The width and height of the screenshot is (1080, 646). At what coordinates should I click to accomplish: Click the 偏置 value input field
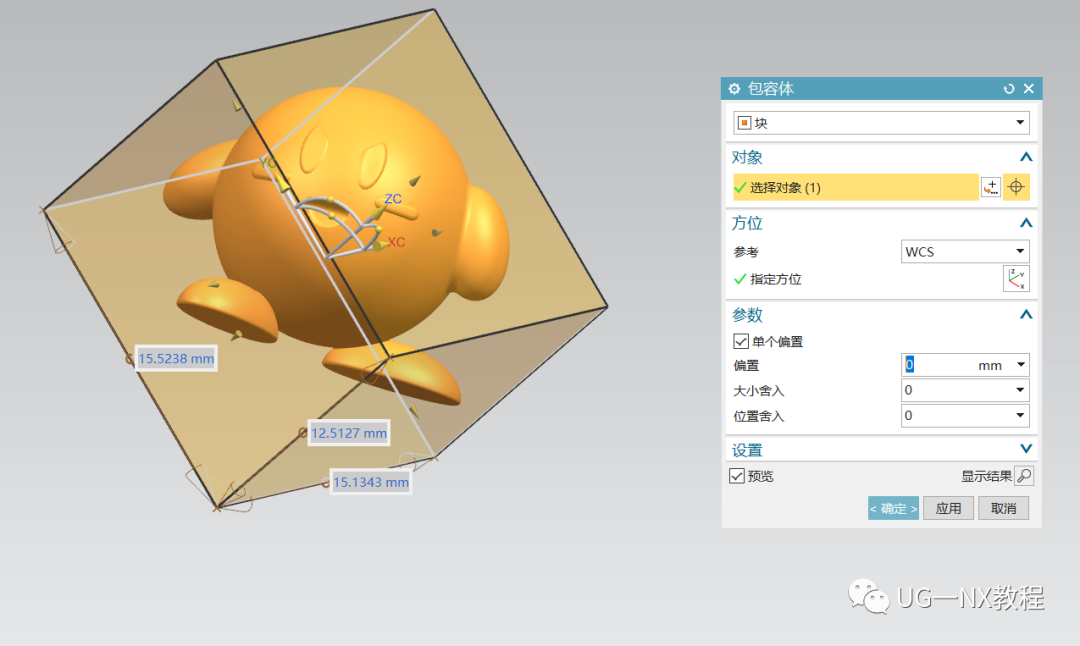pos(937,365)
